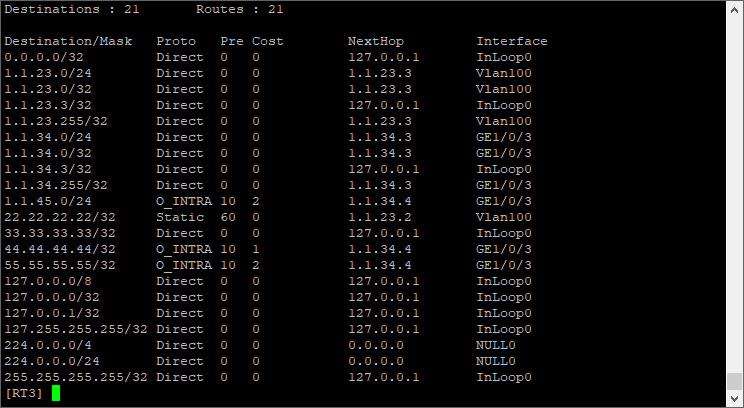Image resolution: width=744 pixels, height=408 pixels.
Task: Click the green cursor at the [RT3] prompt
Action: point(56,393)
